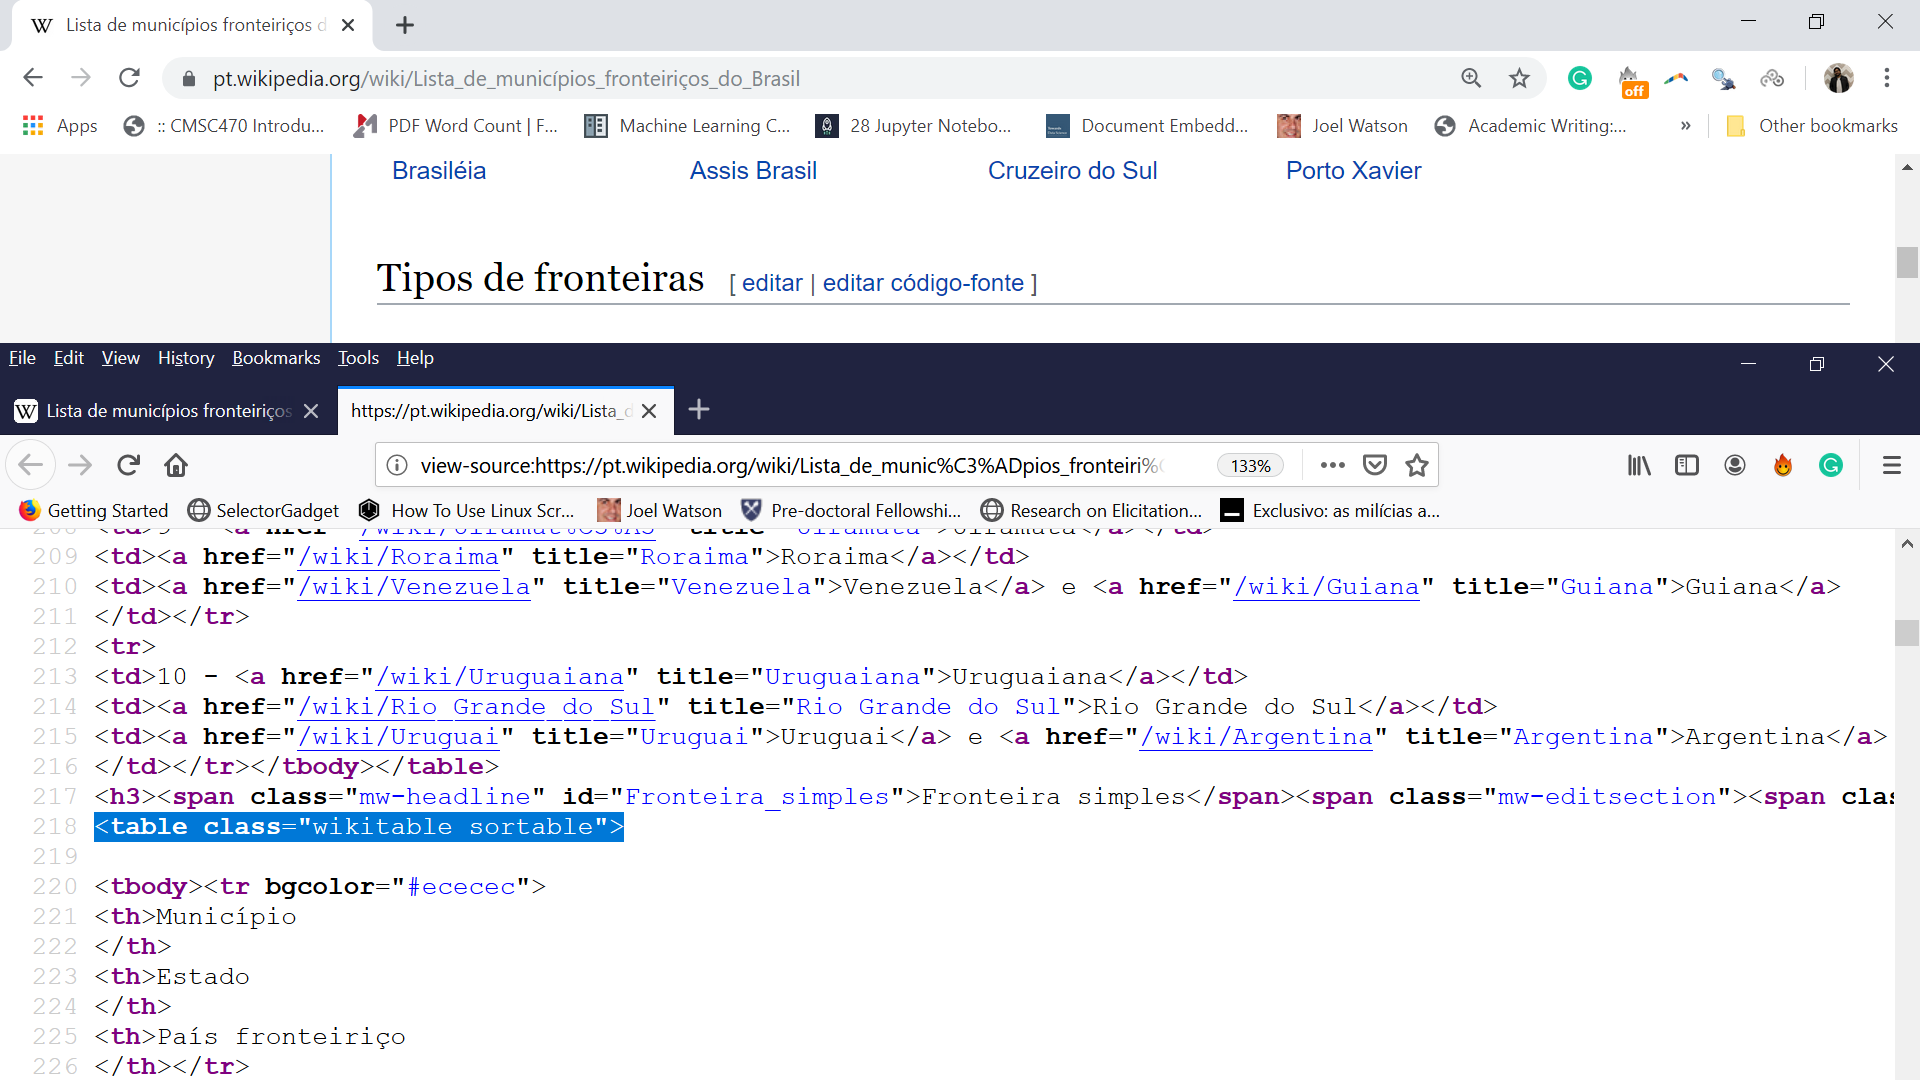Expand page actions three-dots menu
1920x1080 pixels.
[1332, 465]
